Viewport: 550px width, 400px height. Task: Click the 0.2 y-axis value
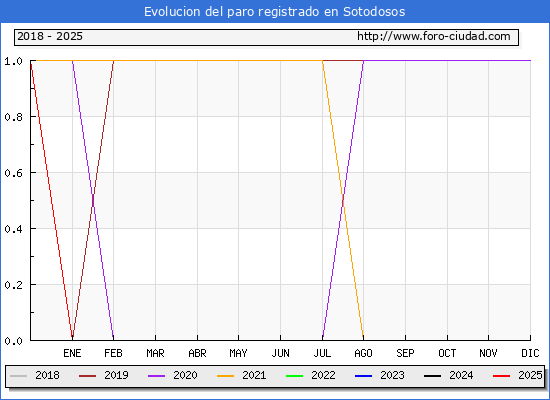click(x=13, y=285)
